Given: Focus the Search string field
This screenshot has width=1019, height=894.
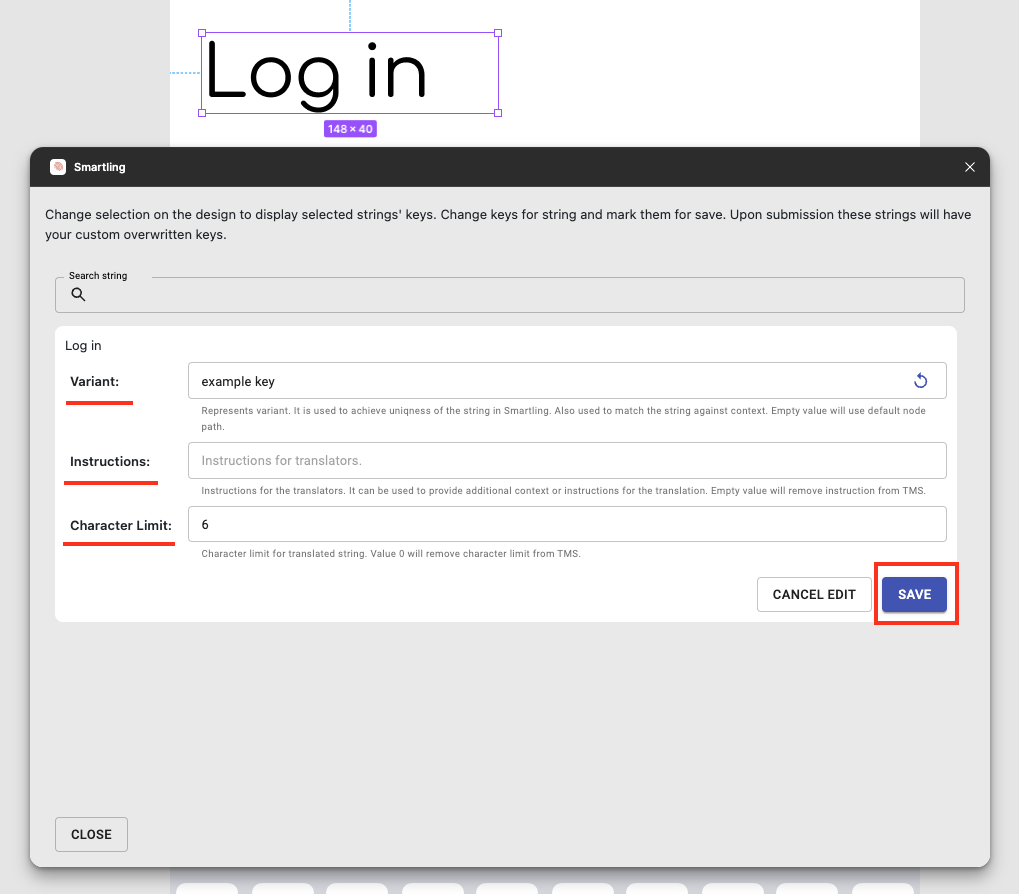Looking at the screenshot, I should click(x=510, y=295).
